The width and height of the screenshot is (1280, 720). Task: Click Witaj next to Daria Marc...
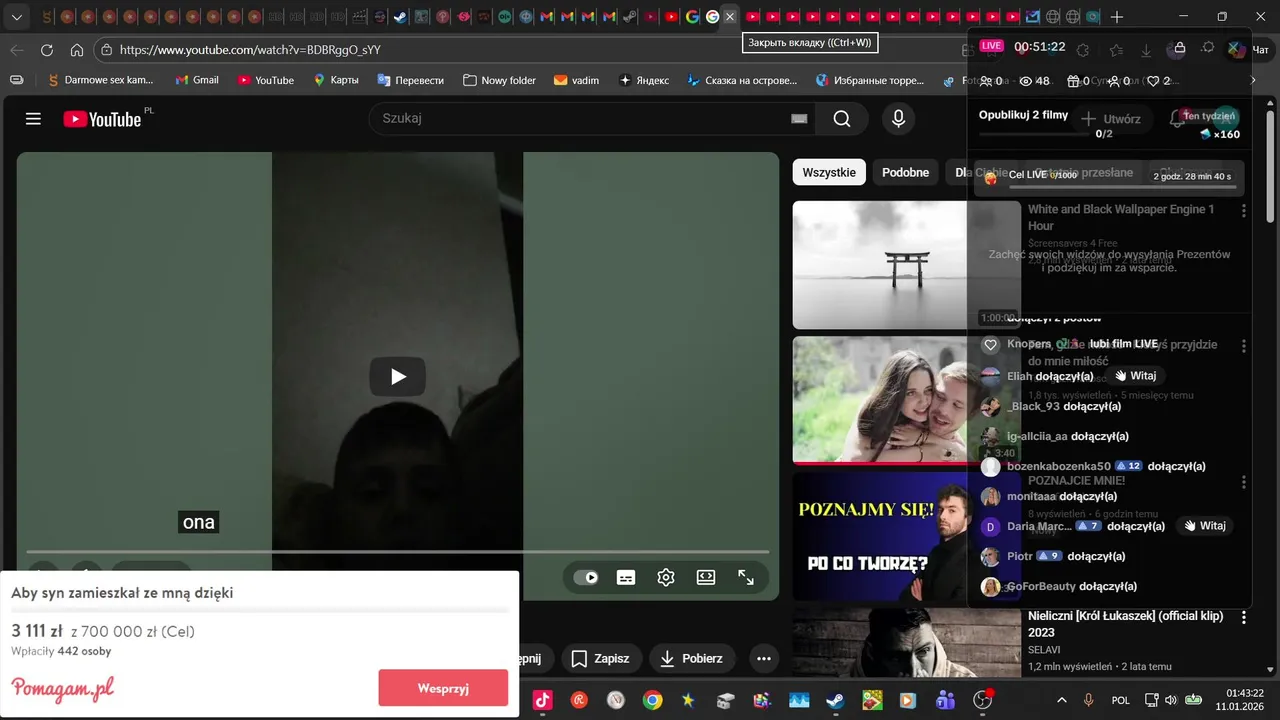[1204, 526]
